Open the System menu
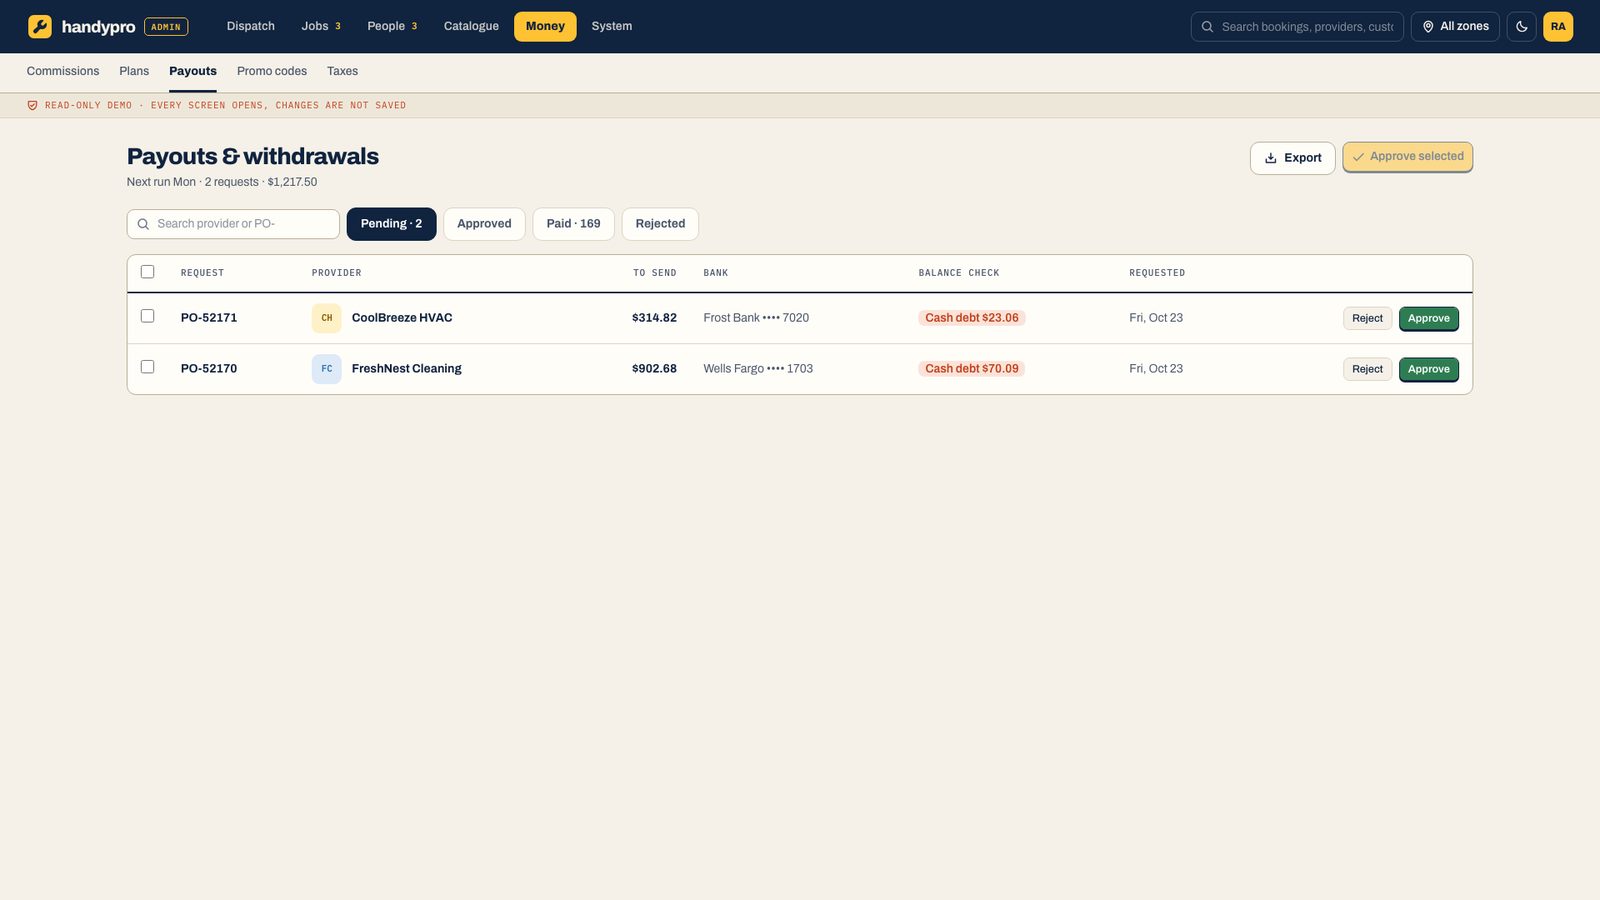1600x900 pixels. point(611,26)
